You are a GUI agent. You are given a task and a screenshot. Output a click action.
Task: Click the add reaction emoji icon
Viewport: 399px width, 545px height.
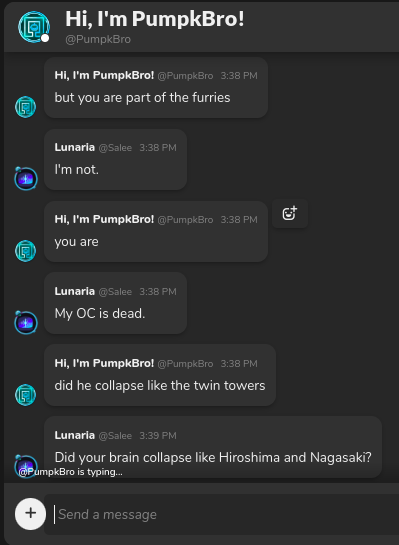290,213
